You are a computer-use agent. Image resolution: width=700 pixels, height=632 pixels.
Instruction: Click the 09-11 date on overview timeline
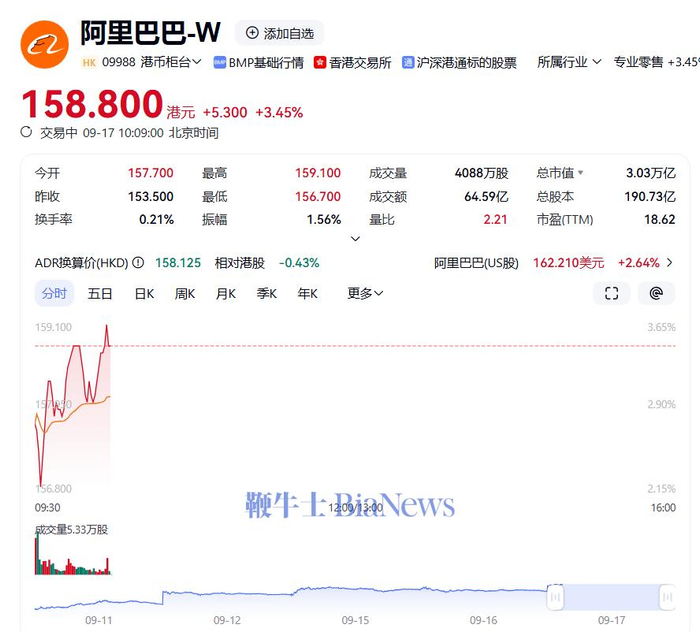(x=99, y=620)
